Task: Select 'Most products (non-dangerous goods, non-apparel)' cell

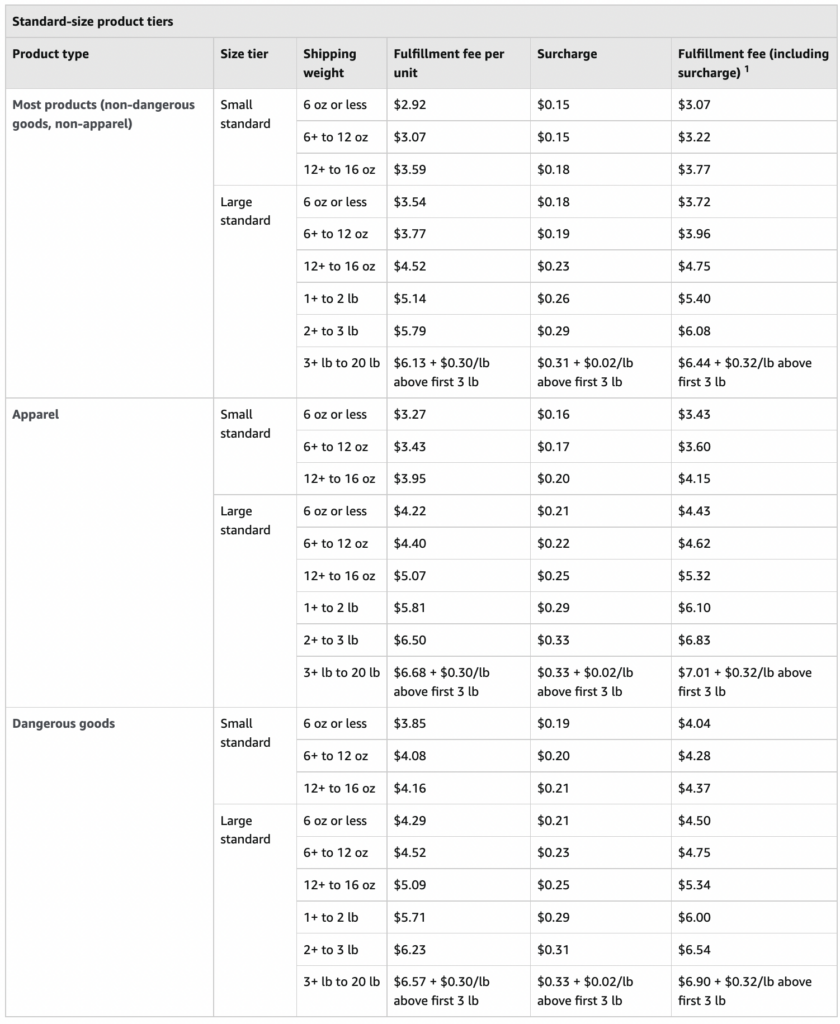Action: pyautogui.click(x=103, y=114)
